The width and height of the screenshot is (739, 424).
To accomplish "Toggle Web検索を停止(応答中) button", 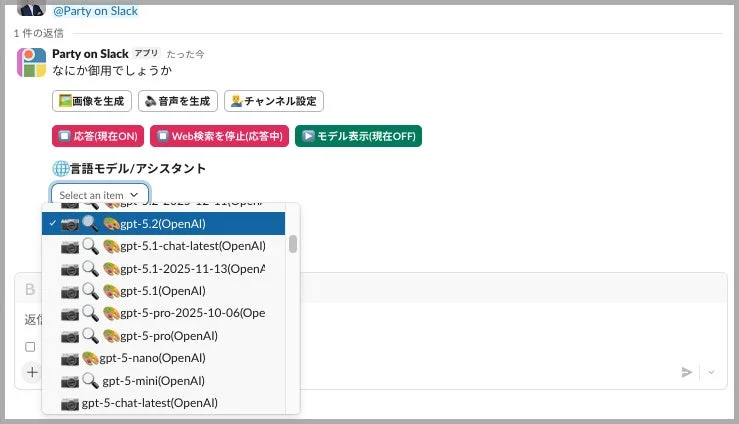I will click(220, 136).
